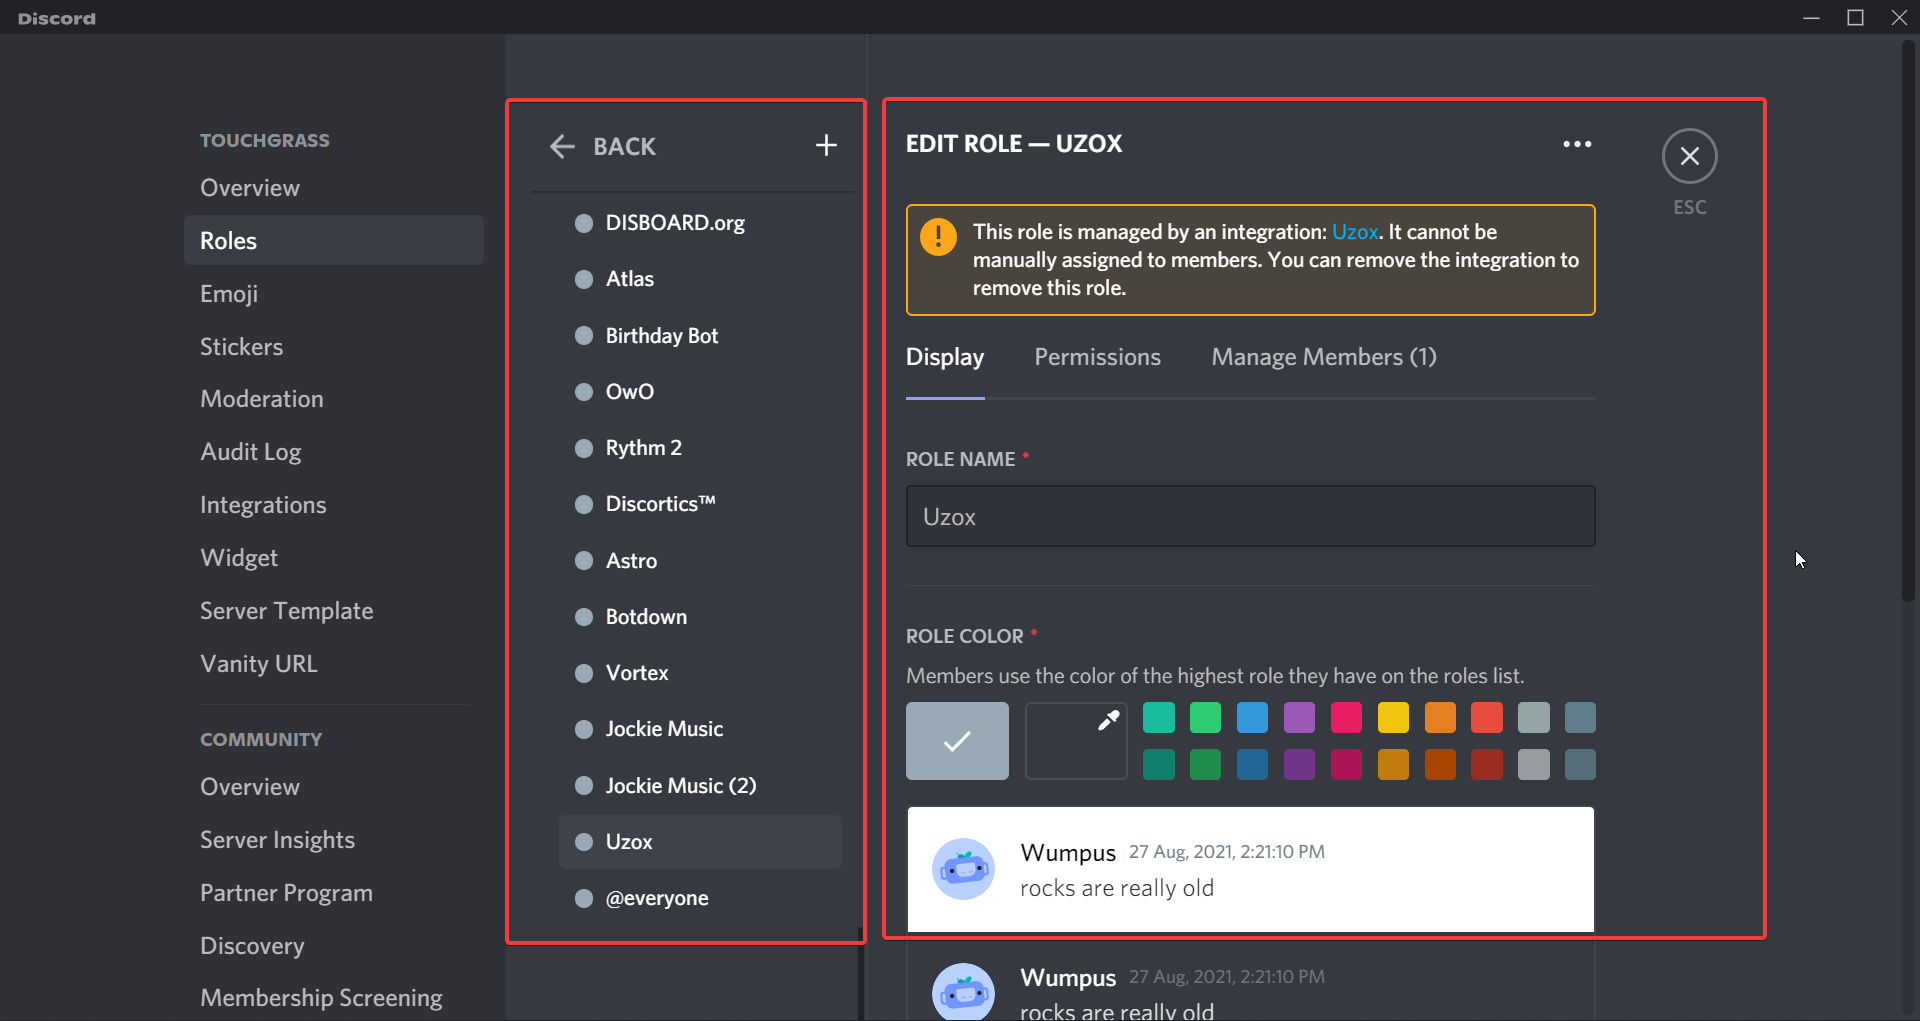Open Moderation settings

[x=334, y=399]
